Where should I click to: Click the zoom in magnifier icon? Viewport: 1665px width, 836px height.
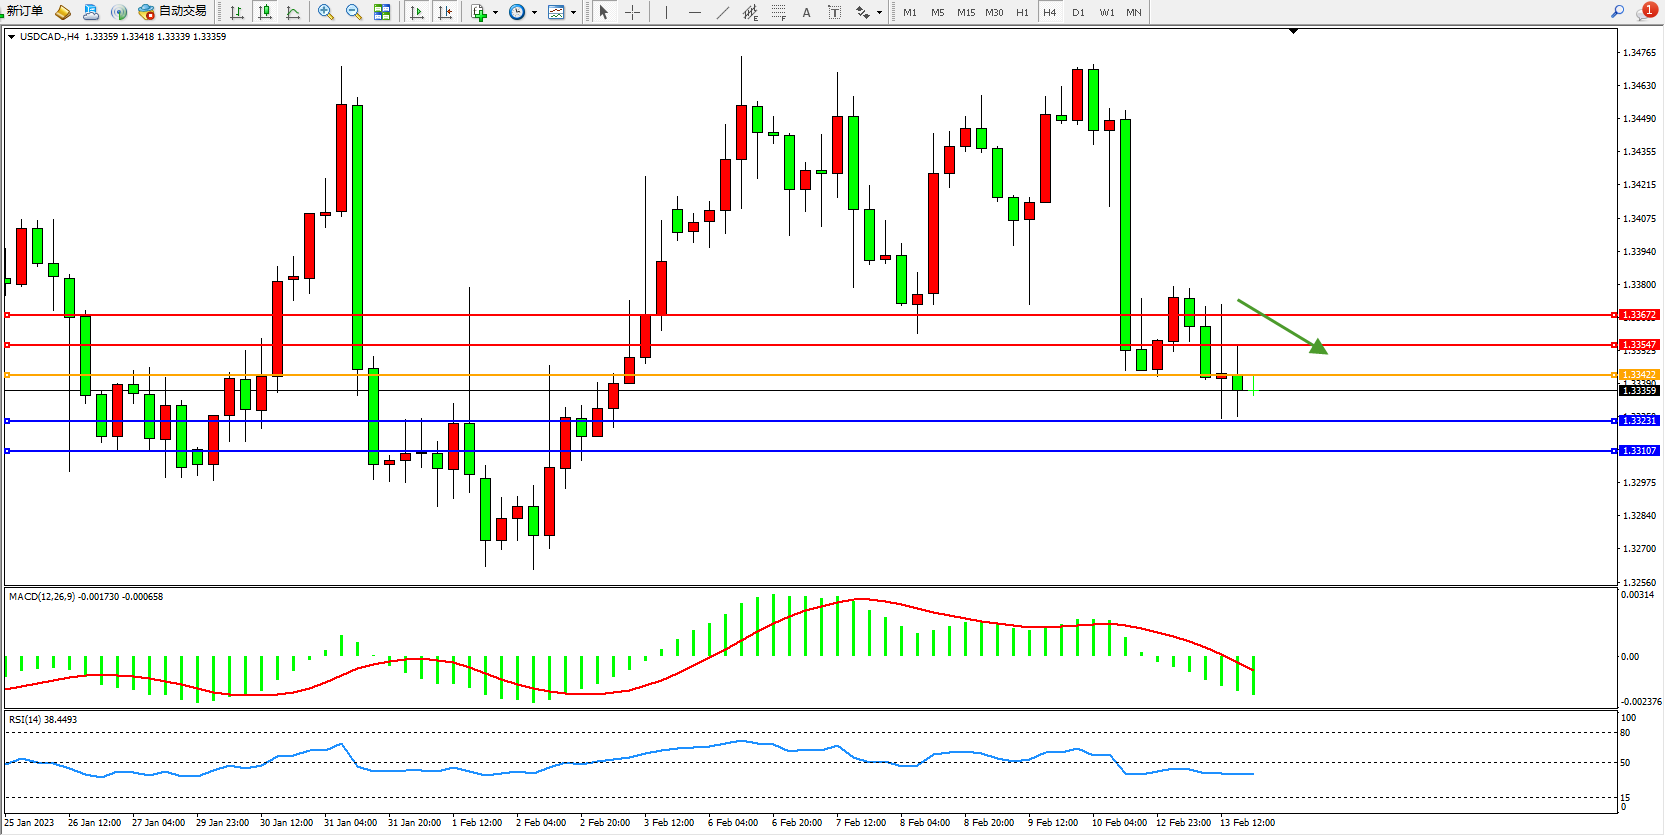pyautogui.click(x=326, y=12)
